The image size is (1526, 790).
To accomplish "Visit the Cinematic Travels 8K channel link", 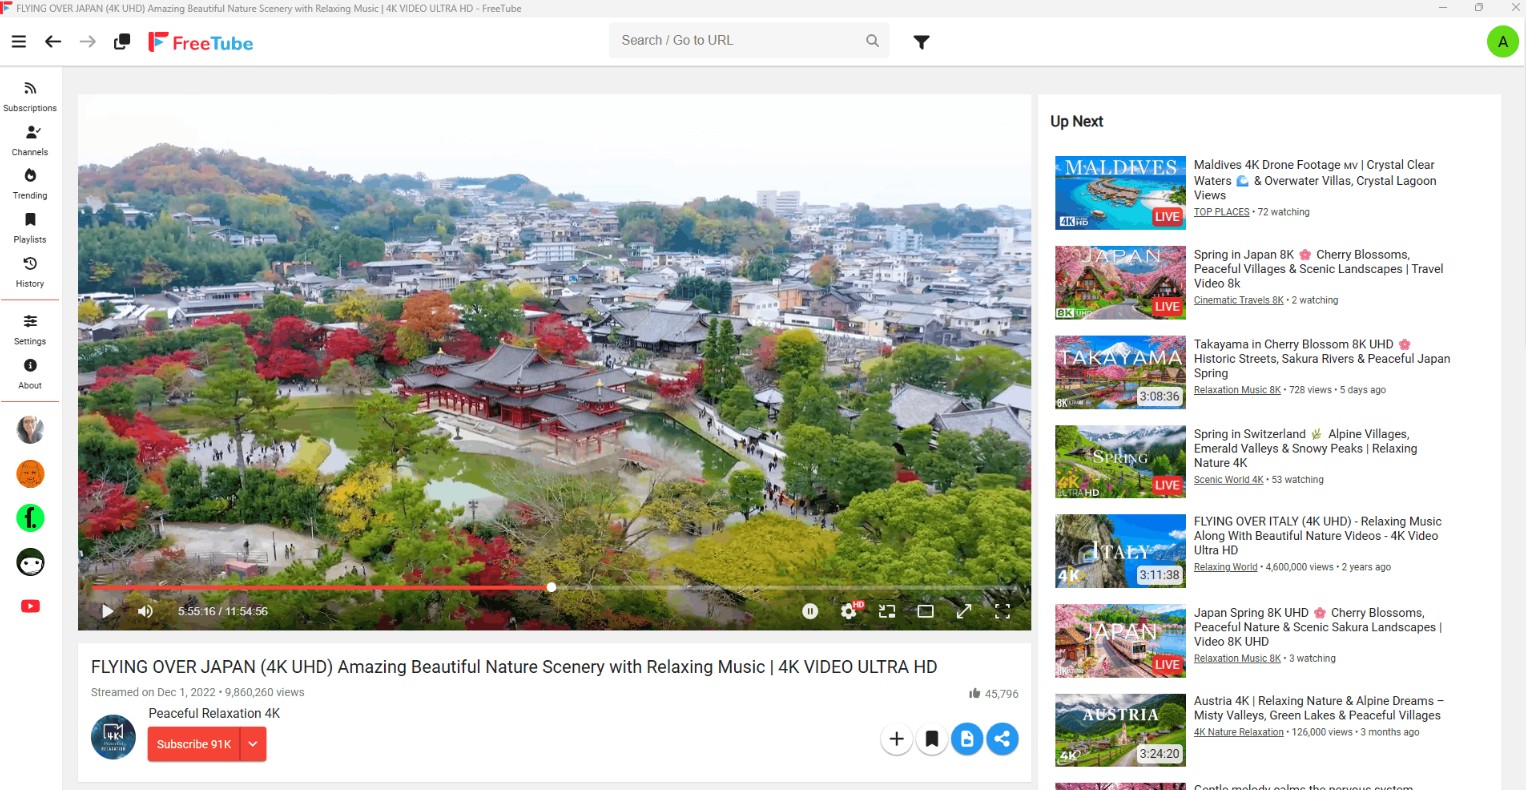I will (x=1238, y=300).
